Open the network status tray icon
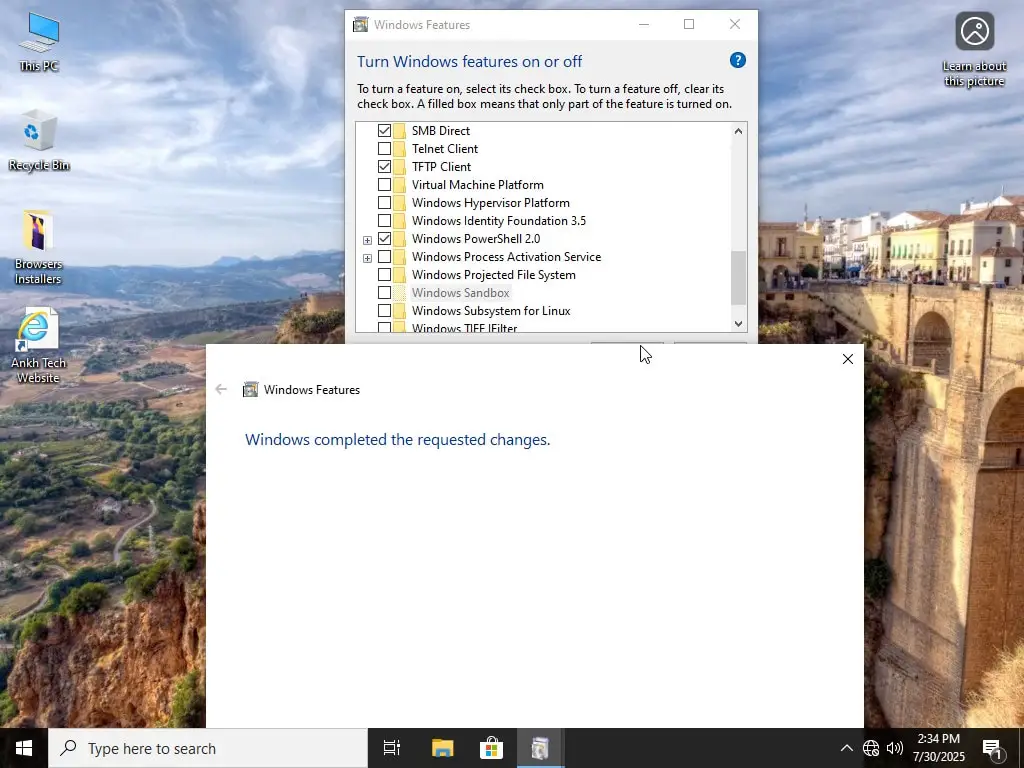1024x768 pixels. (871, 748)
